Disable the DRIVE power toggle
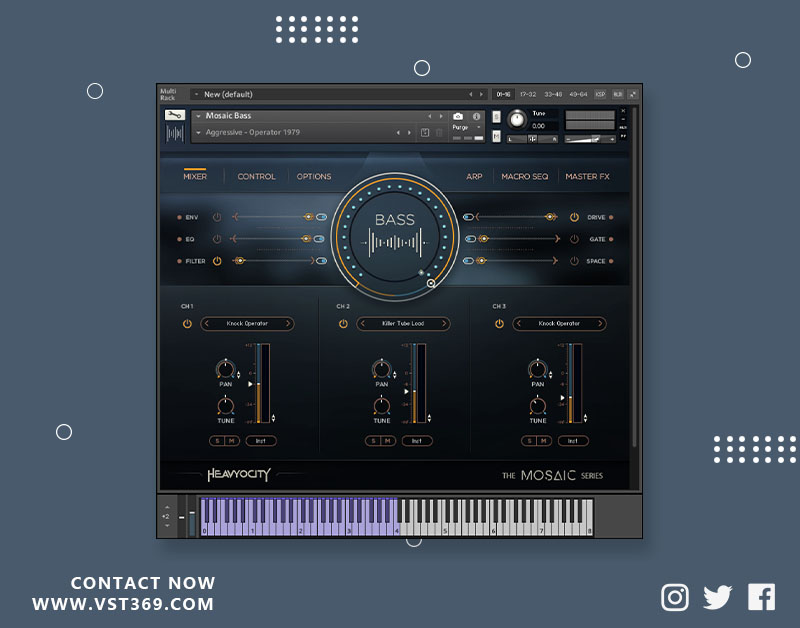 [x=574, y=217]
